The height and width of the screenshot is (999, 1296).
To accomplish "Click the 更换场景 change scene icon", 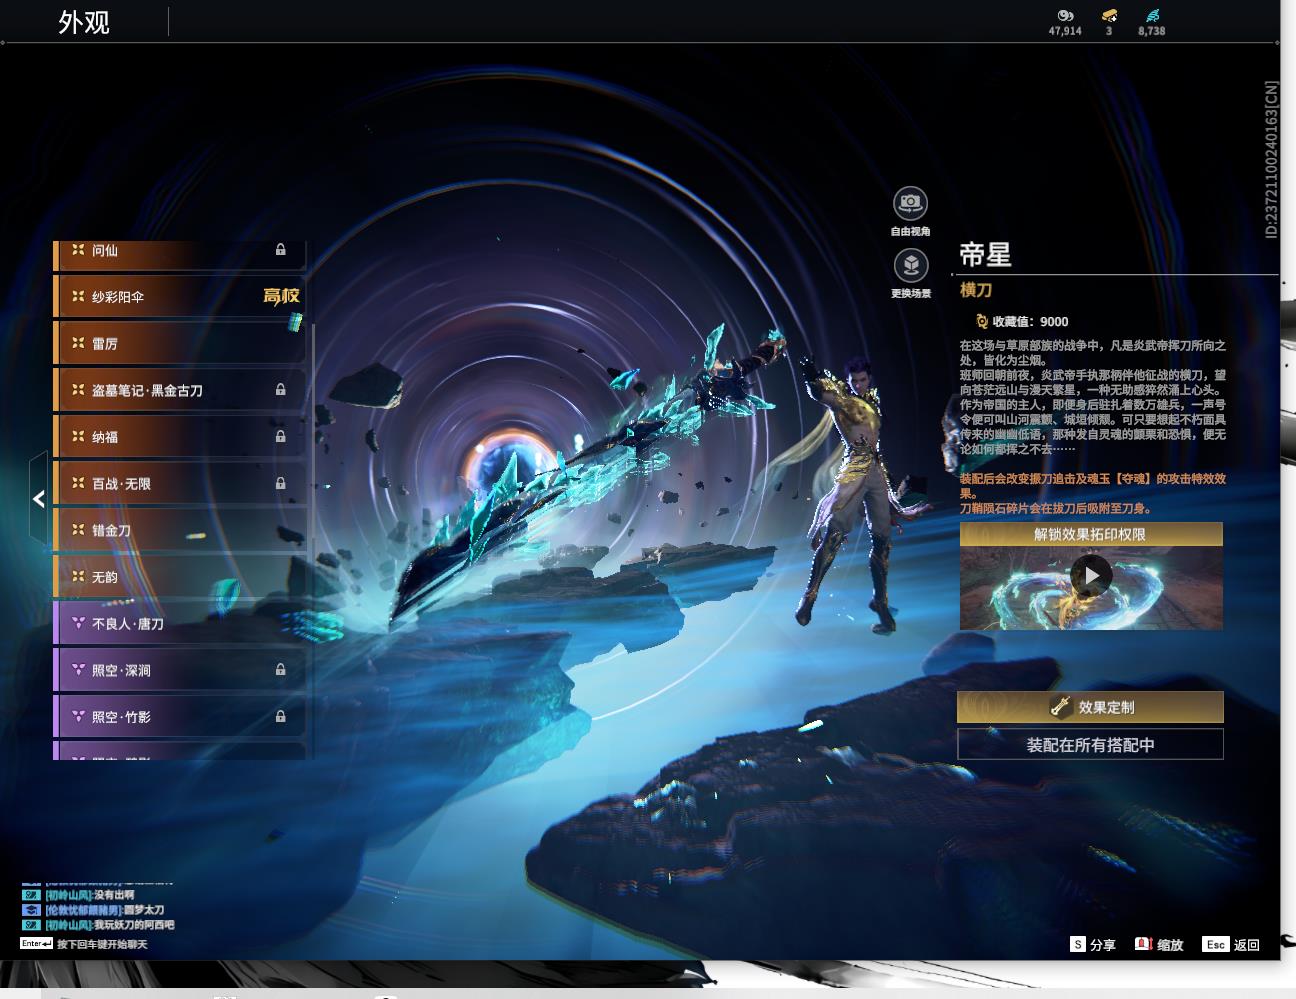I will click(x=910, y=266).
